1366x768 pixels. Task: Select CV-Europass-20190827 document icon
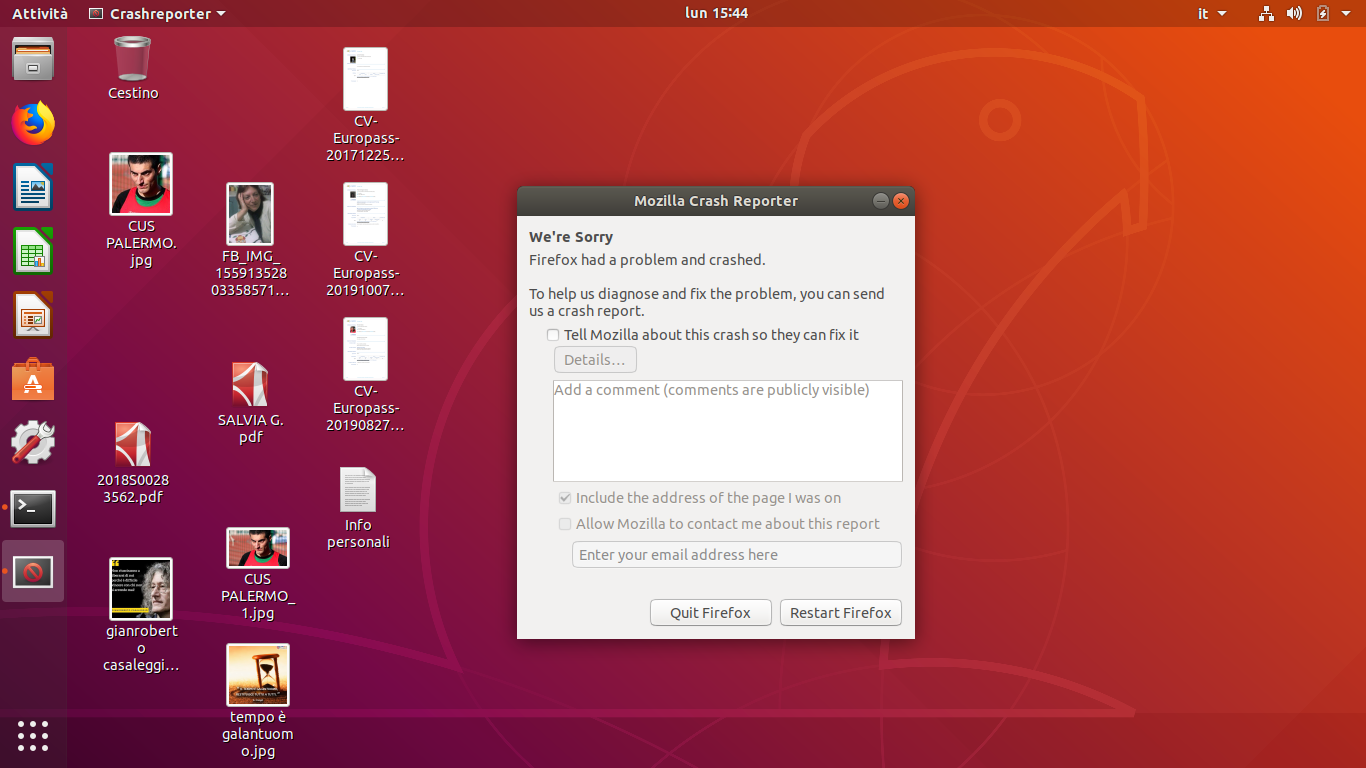(365, 349)
